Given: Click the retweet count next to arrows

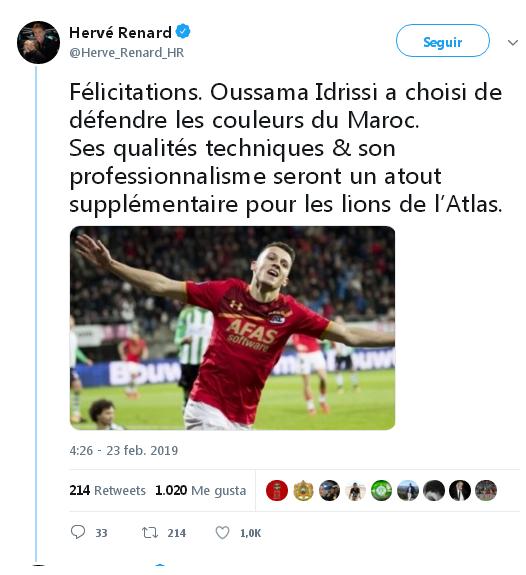Looking at the screenshot, I should pos(176,533).
